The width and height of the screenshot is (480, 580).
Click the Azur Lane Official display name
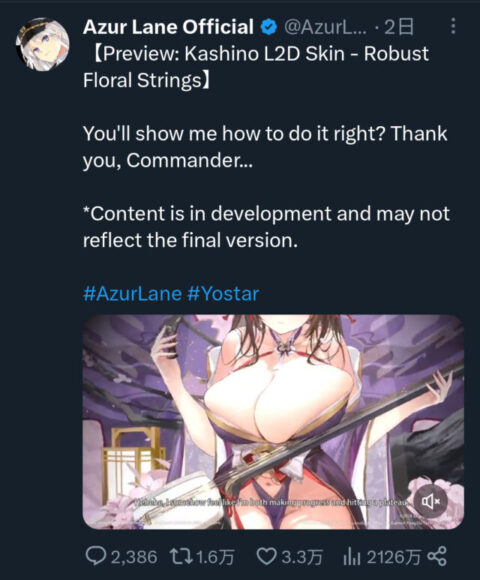point(168,27)
